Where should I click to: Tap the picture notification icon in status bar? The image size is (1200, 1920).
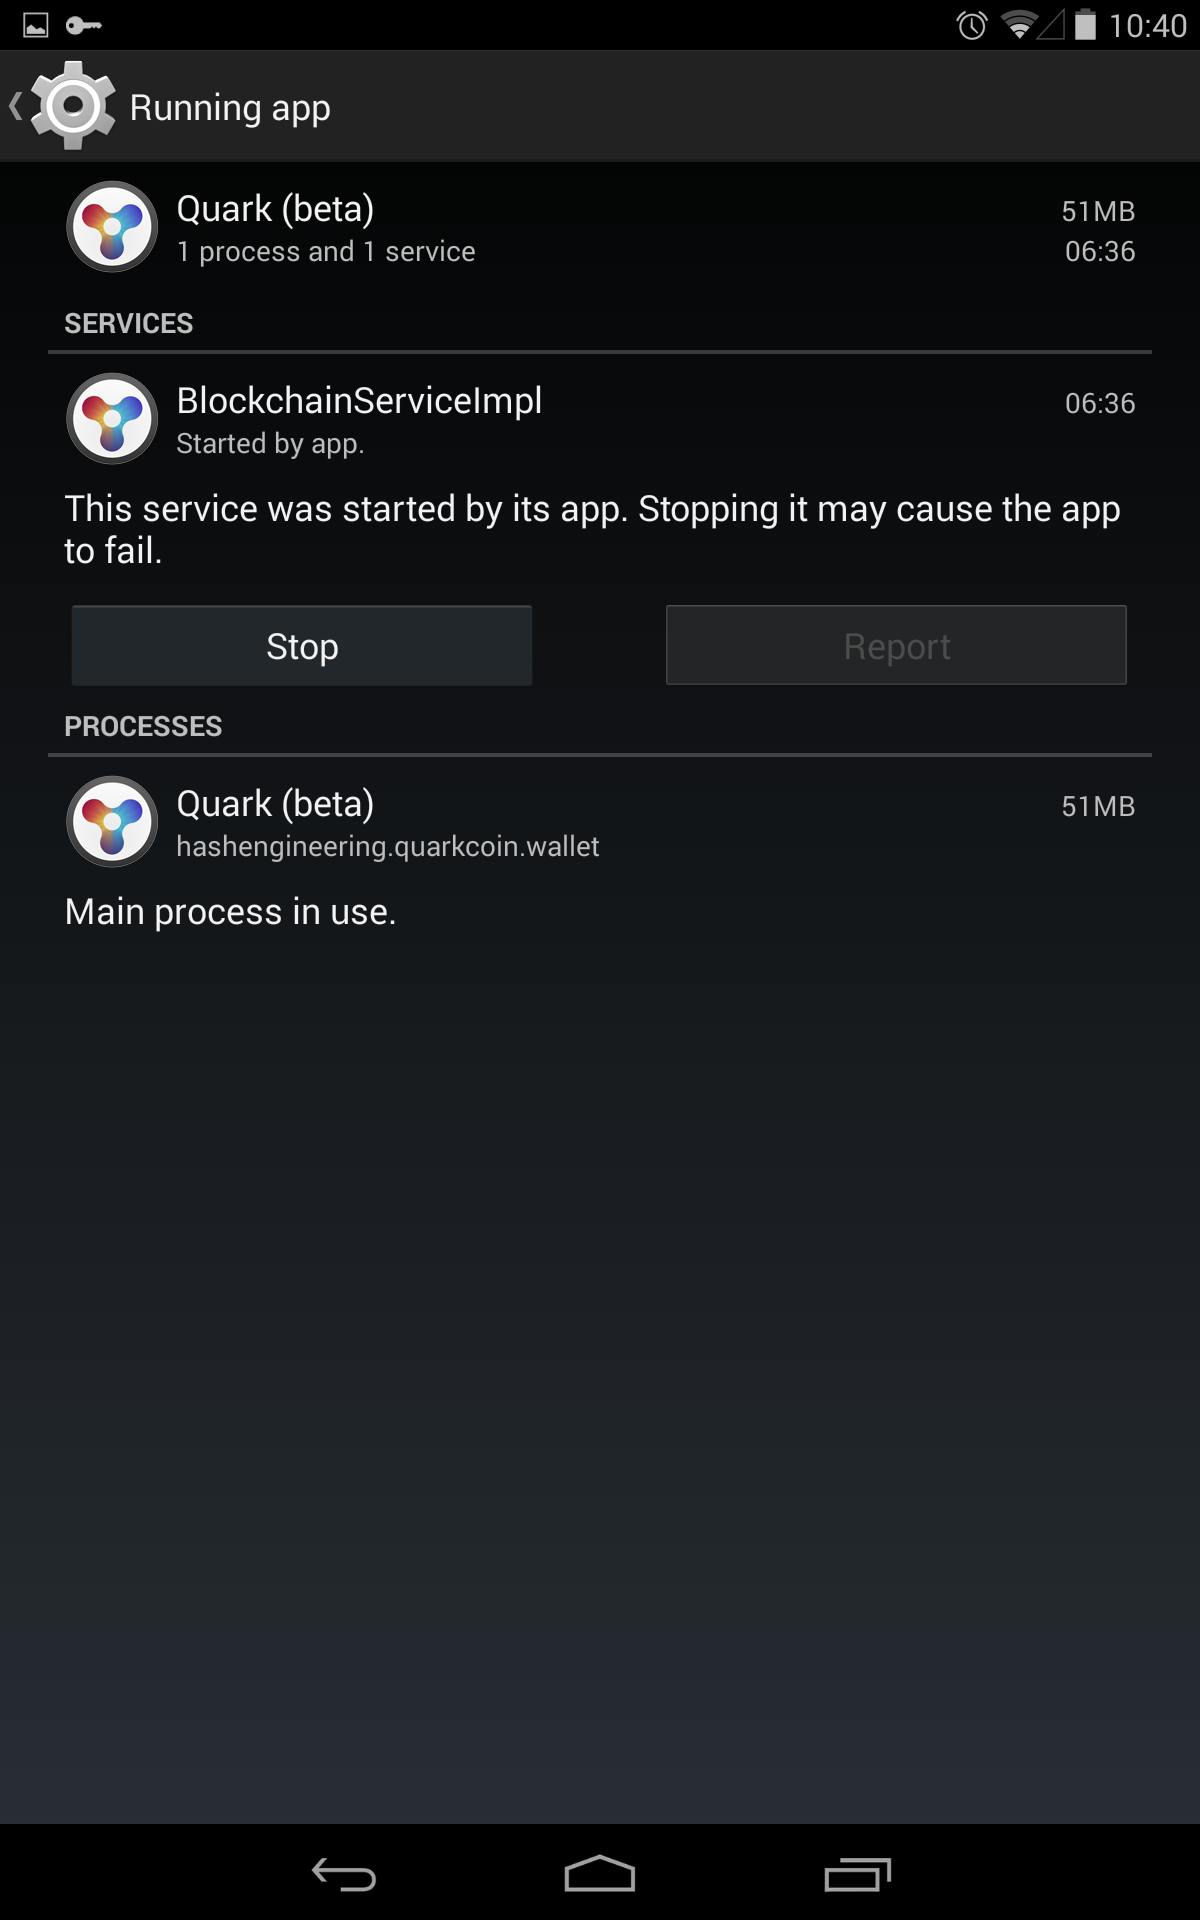click(x=36, y=25)
